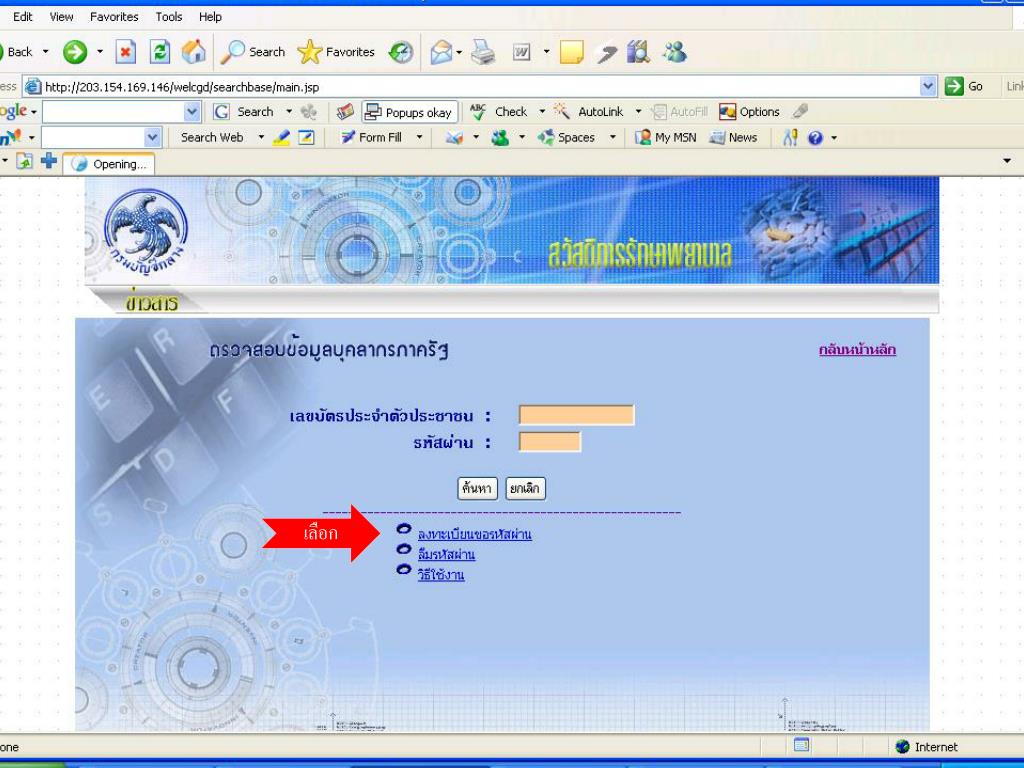Open the Tools menu
This screenshot has height=768, width=1024.
point(168,17)
